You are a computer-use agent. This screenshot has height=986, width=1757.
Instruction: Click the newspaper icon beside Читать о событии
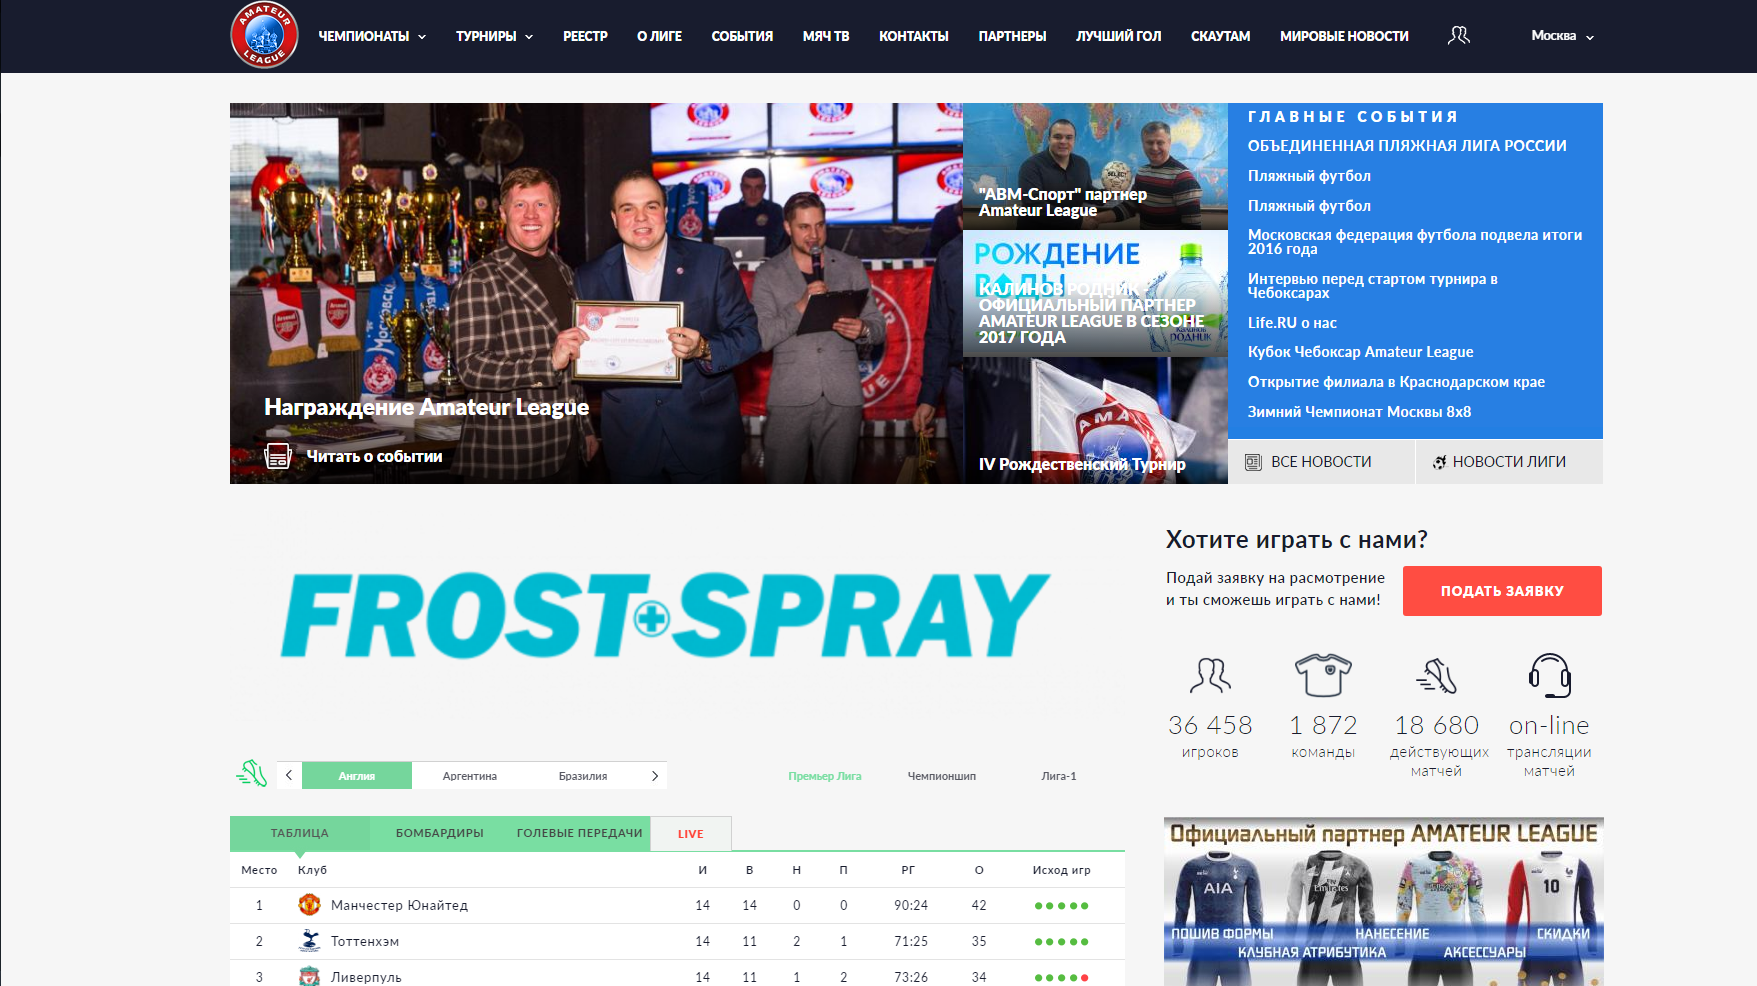click(x=278, y=456)
